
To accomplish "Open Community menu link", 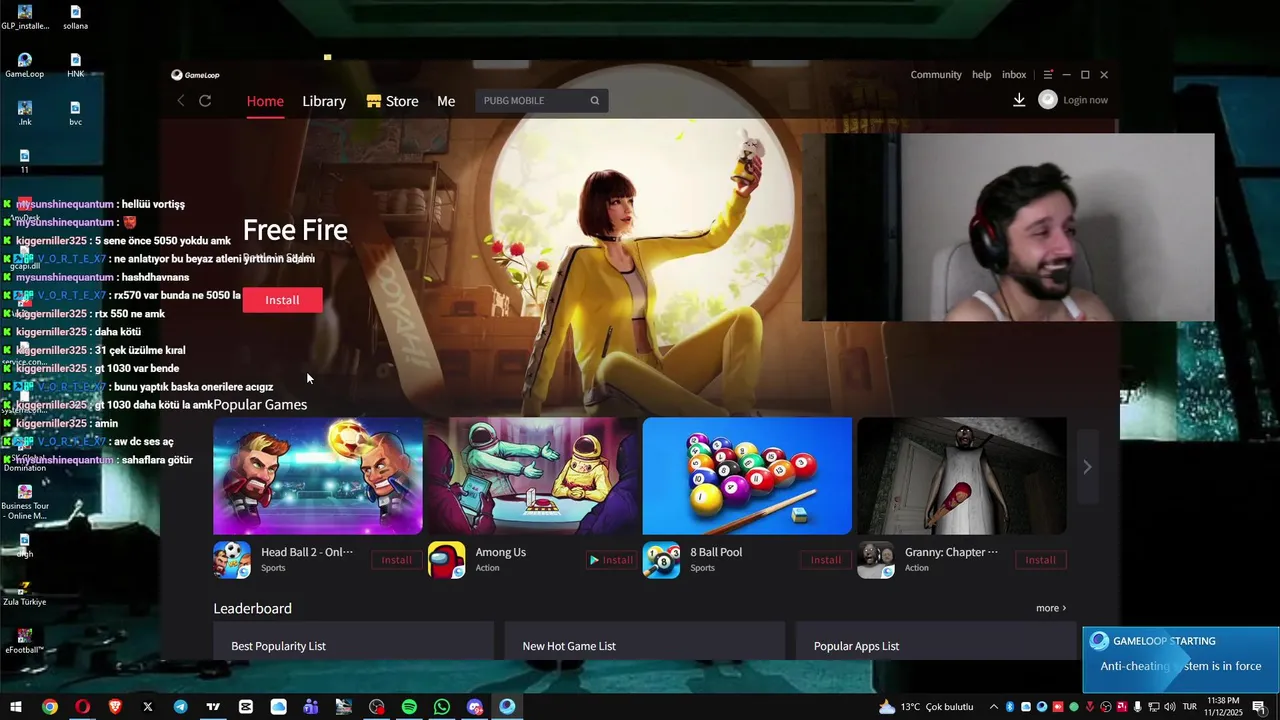I will 936,75.
